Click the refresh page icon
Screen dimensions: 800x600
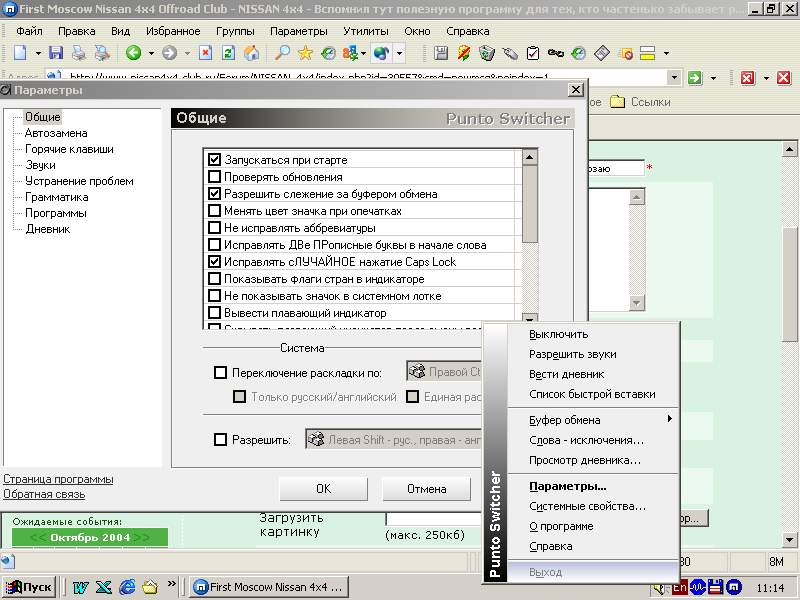[x=228, y=53]
